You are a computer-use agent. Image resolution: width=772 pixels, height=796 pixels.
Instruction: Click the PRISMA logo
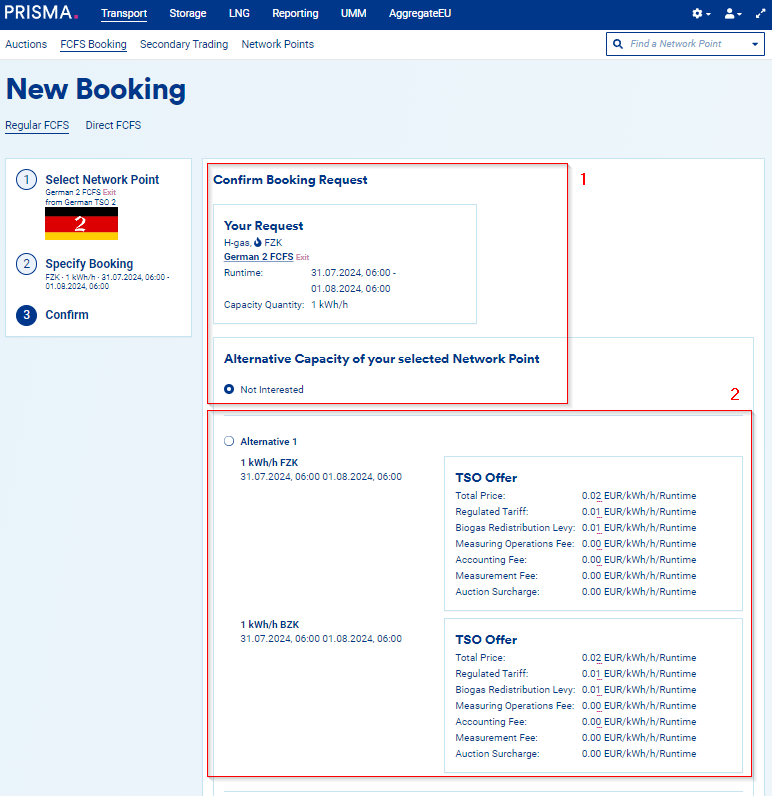41,13
